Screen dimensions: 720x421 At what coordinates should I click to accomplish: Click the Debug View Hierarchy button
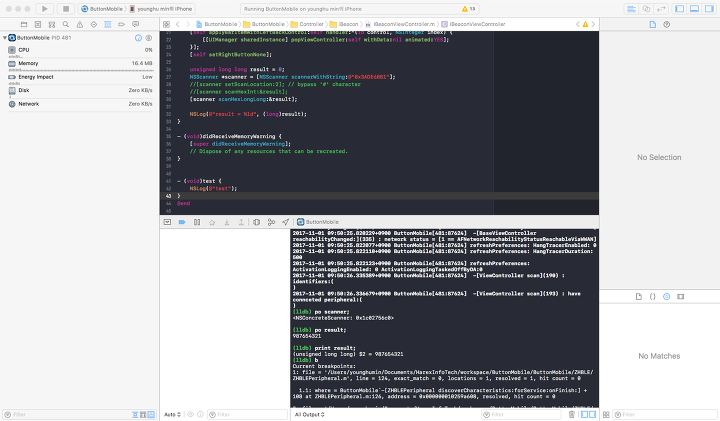tap(257, 222)
